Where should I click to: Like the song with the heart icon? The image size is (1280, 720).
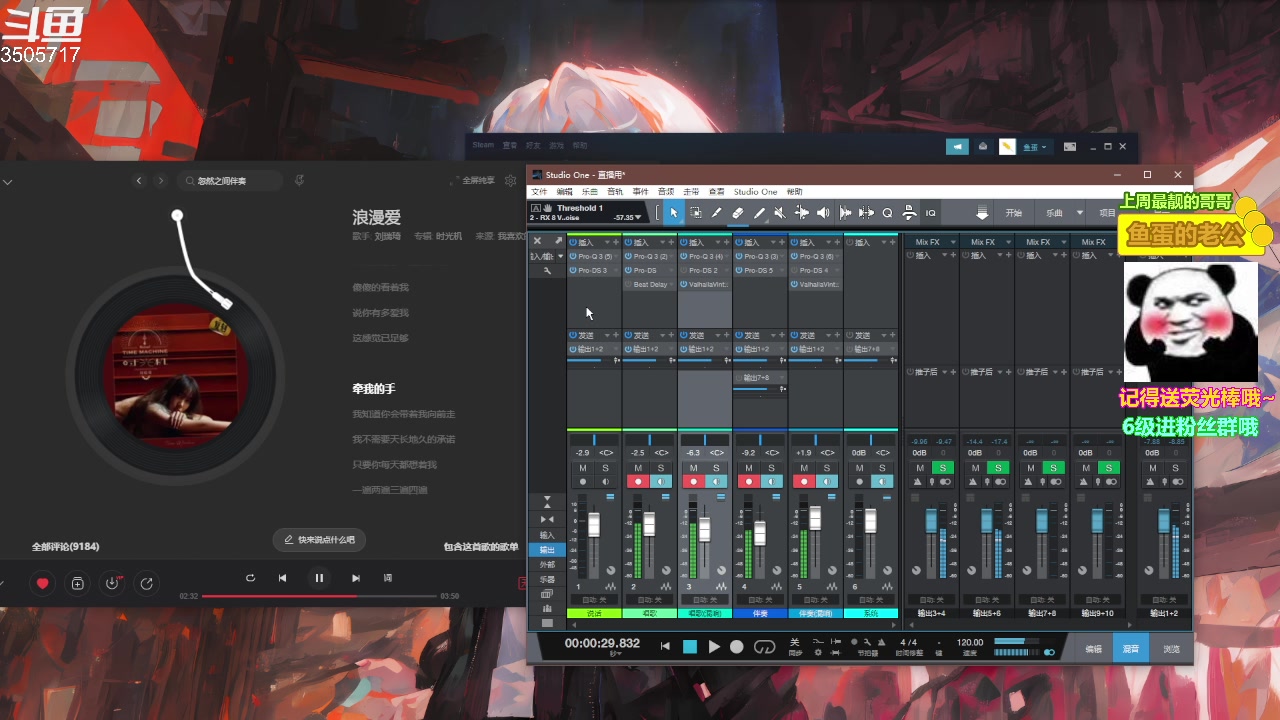42,583
